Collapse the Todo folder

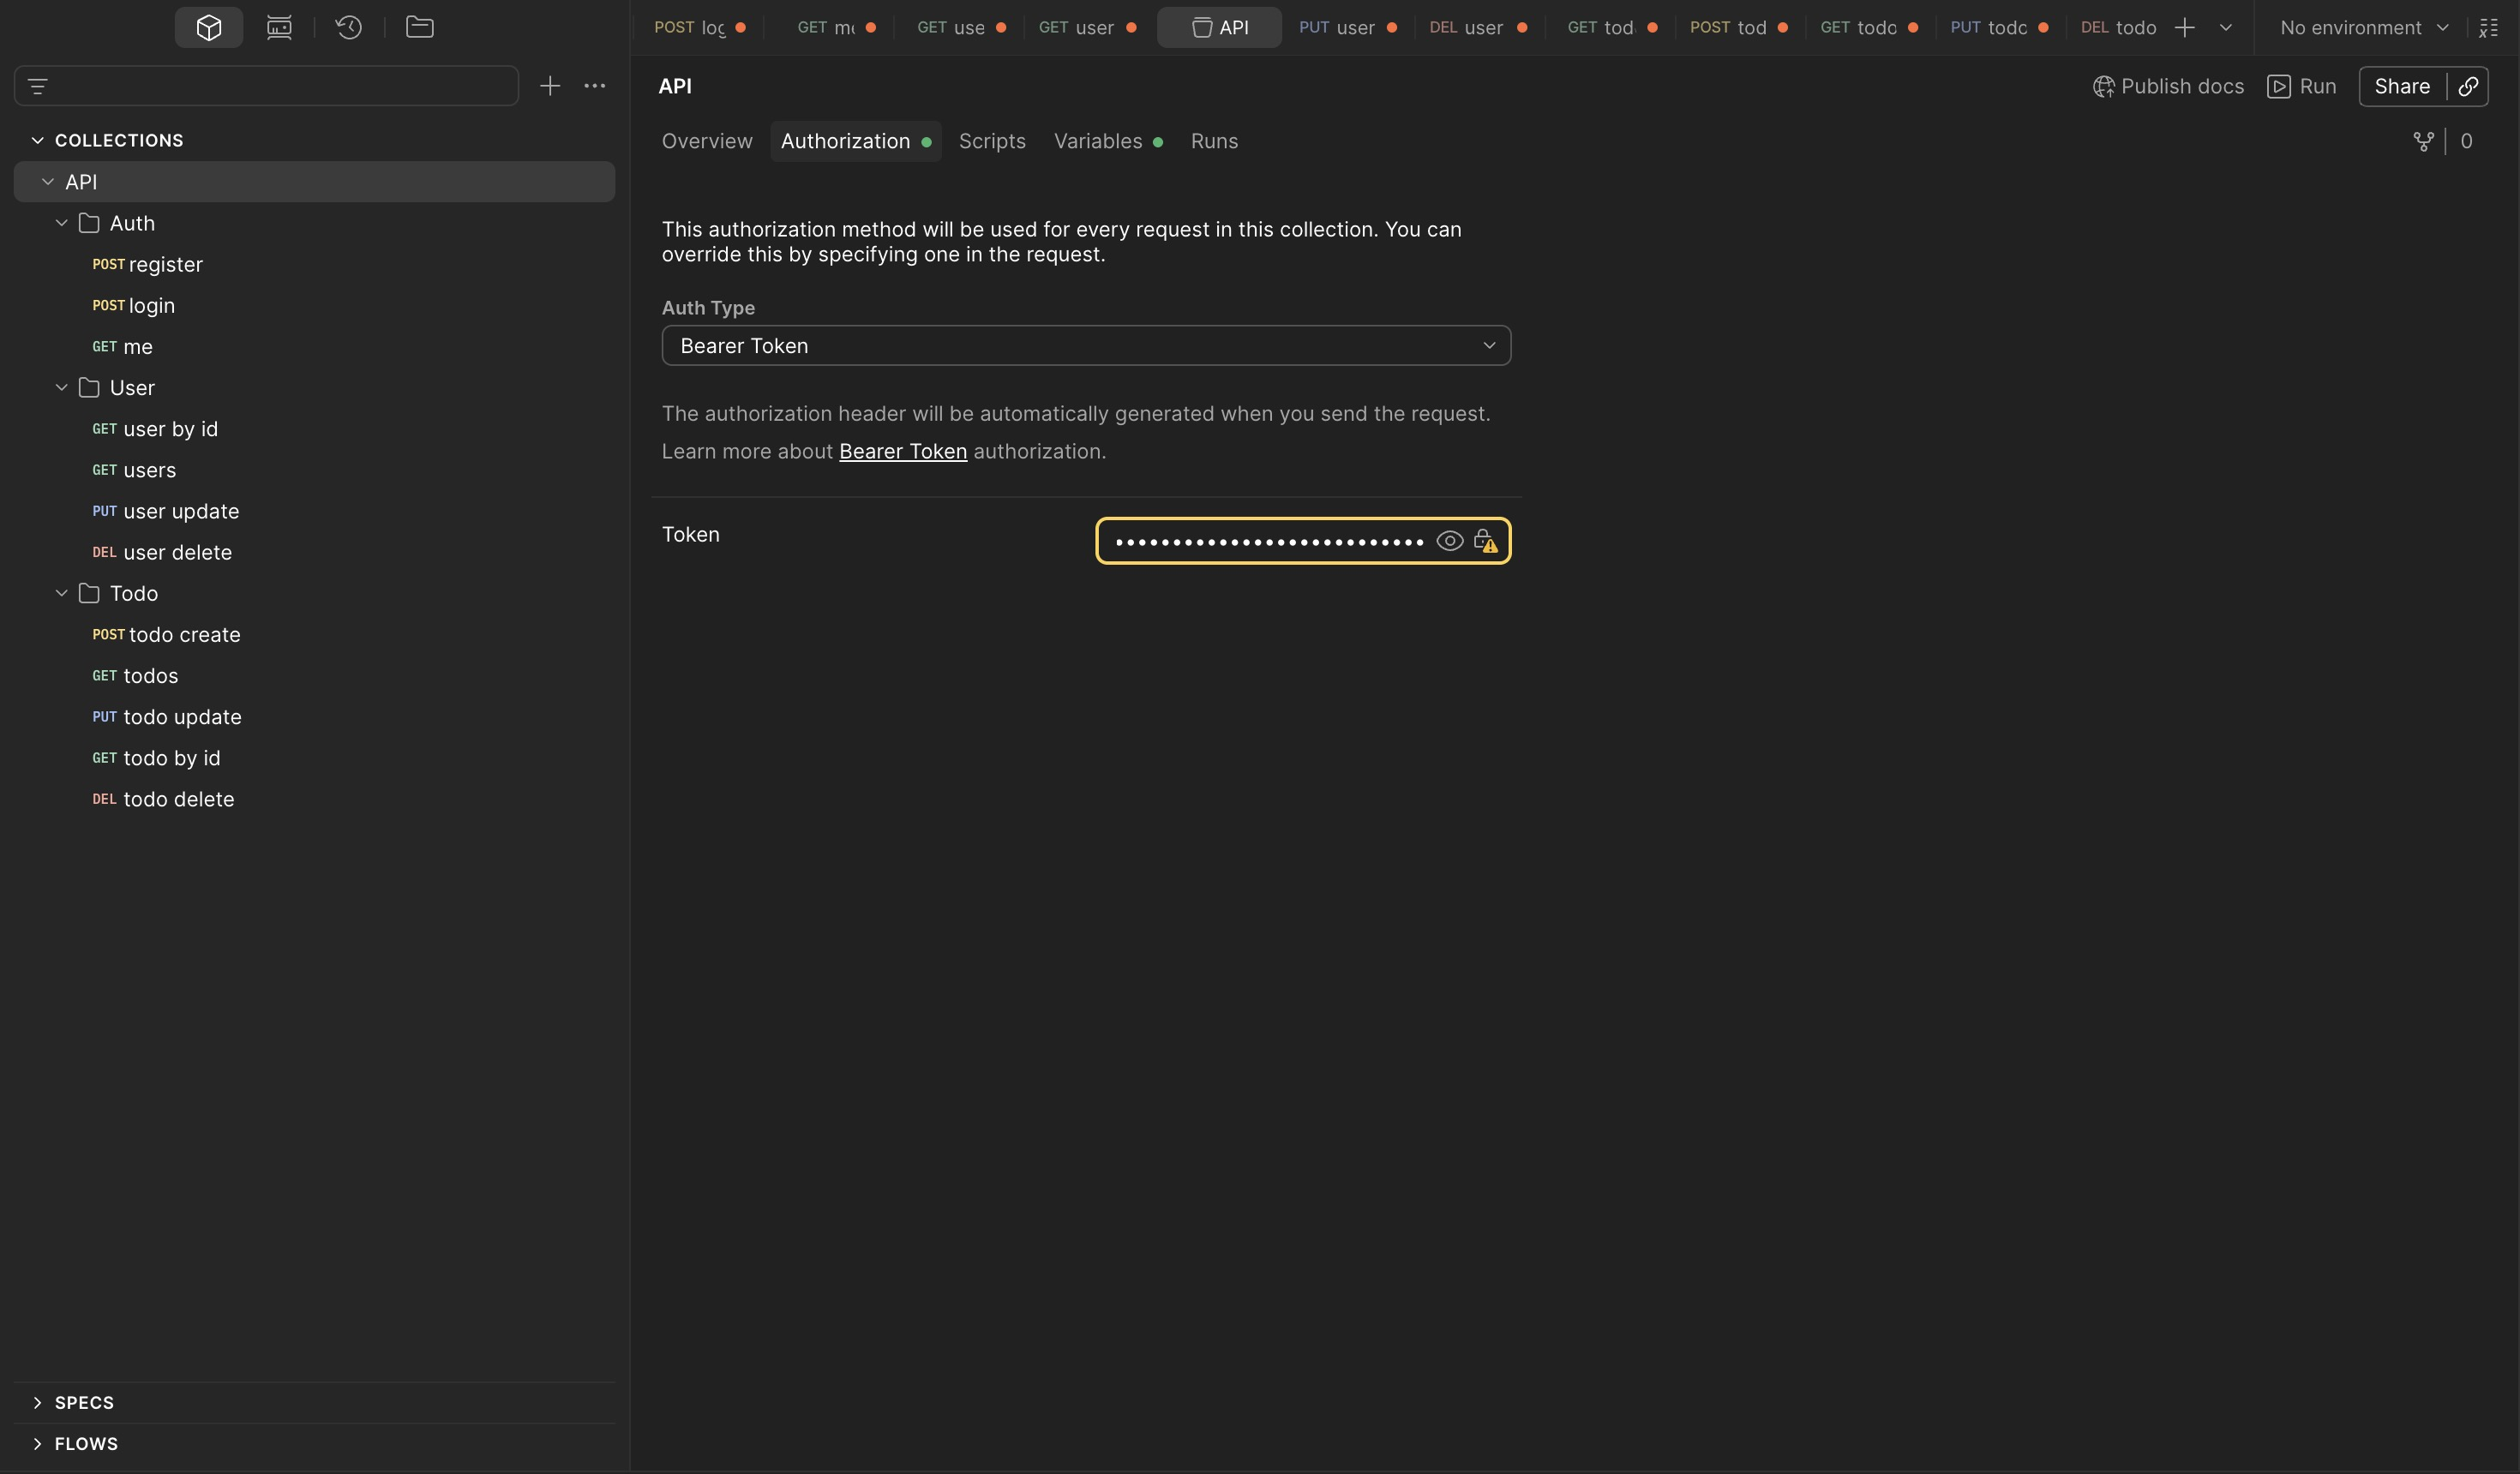[62, 594]
